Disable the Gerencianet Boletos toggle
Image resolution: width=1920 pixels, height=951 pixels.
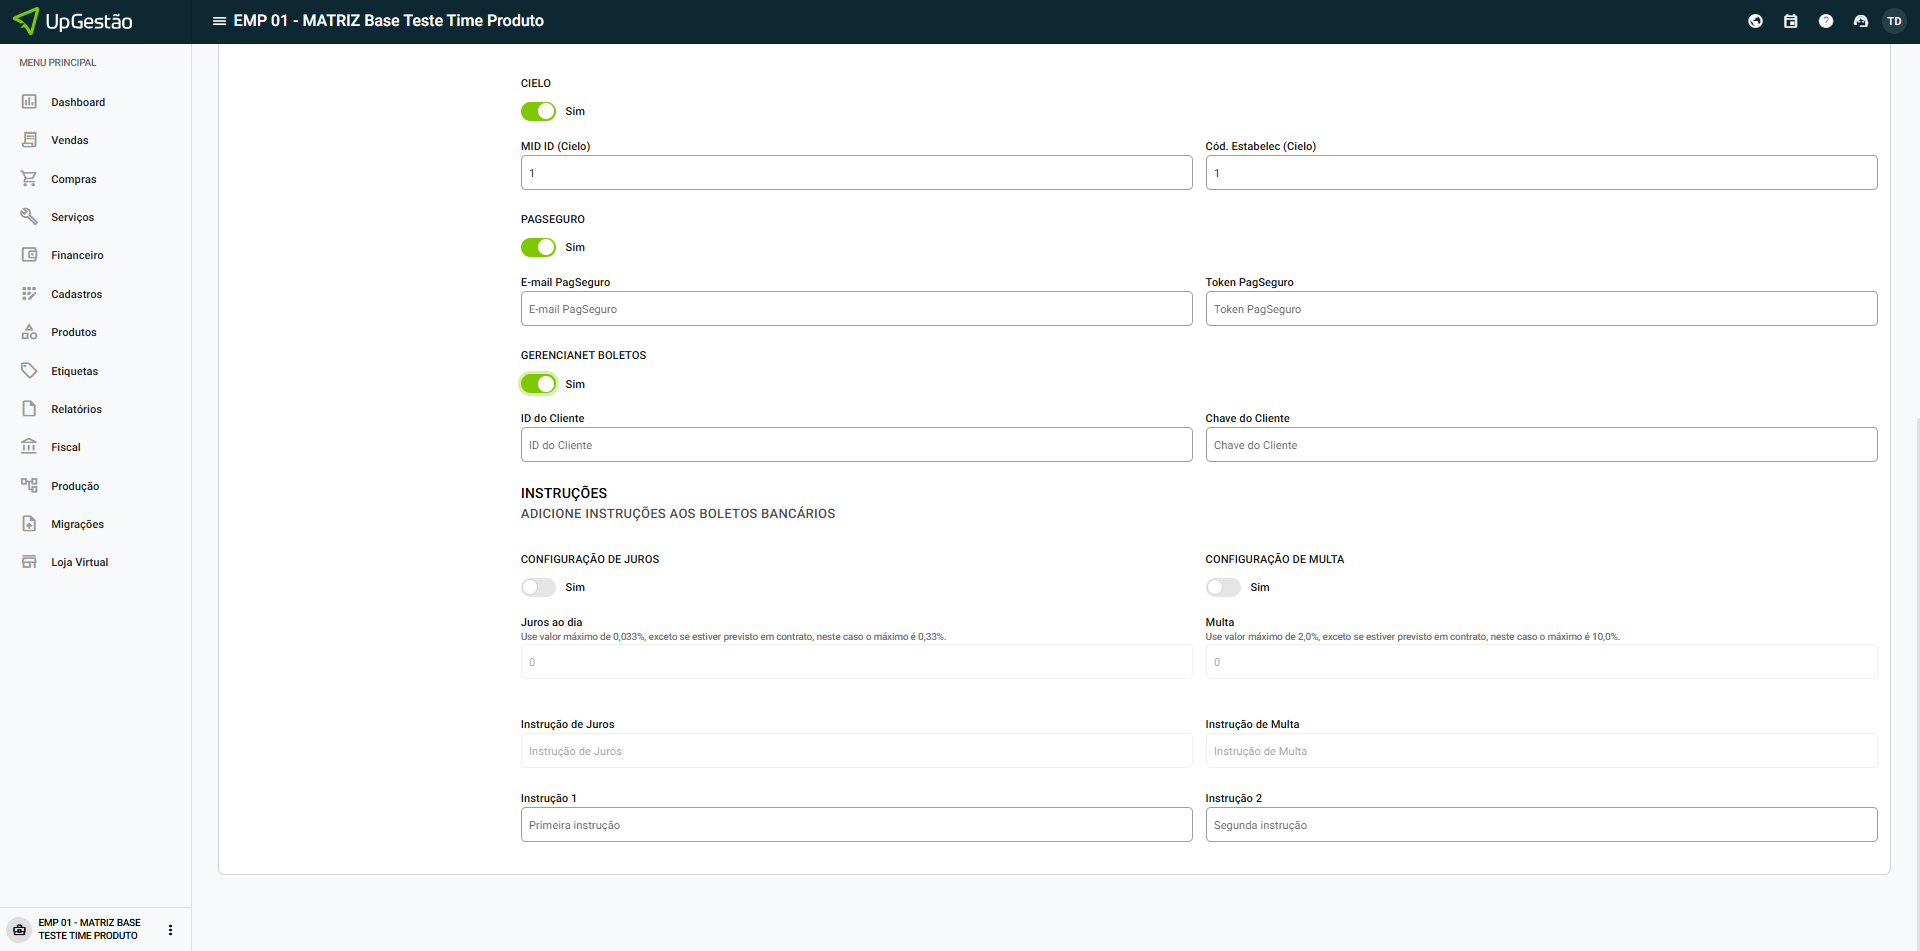538,384
